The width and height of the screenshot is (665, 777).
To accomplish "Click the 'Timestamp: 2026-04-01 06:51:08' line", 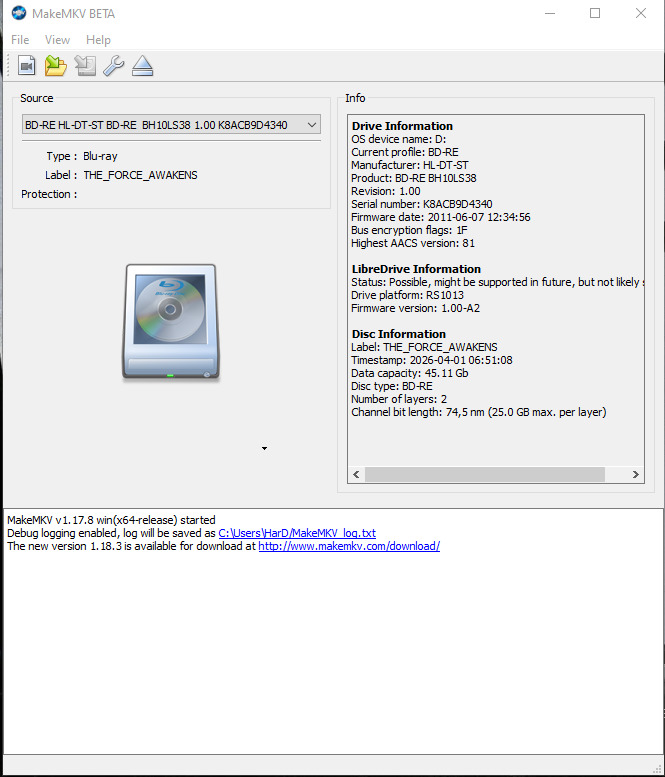I will tap(432, 360).
